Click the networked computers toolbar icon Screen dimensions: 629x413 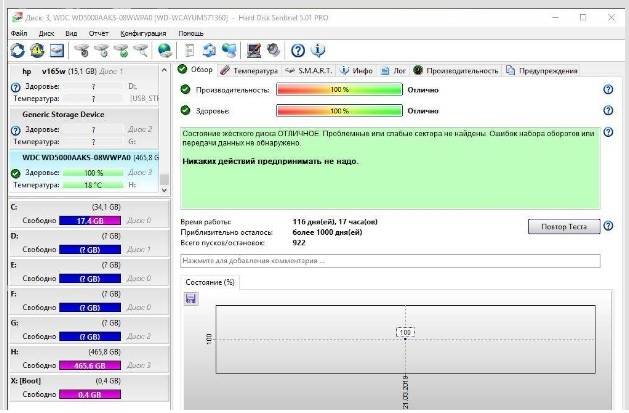[x=229, y=50]
